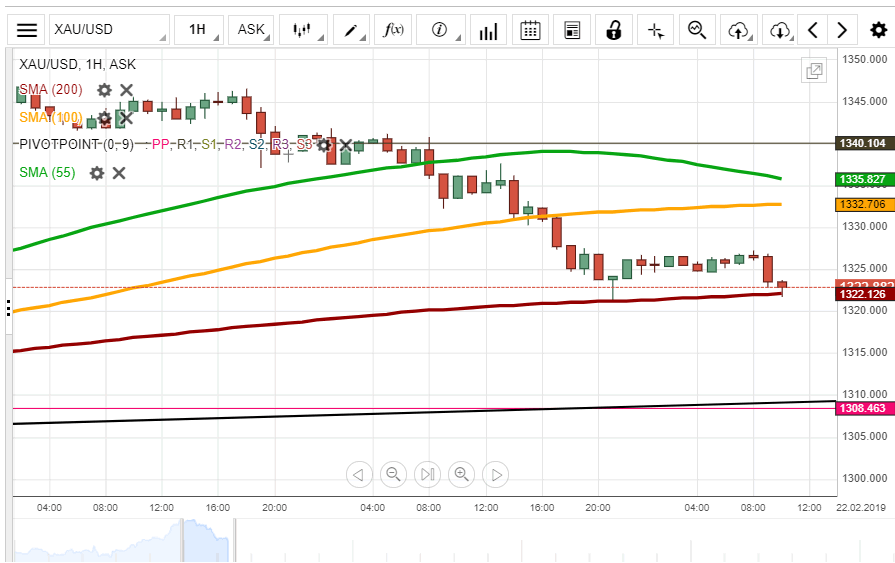Open settings for SMA (200) indicator

point(104,90)
